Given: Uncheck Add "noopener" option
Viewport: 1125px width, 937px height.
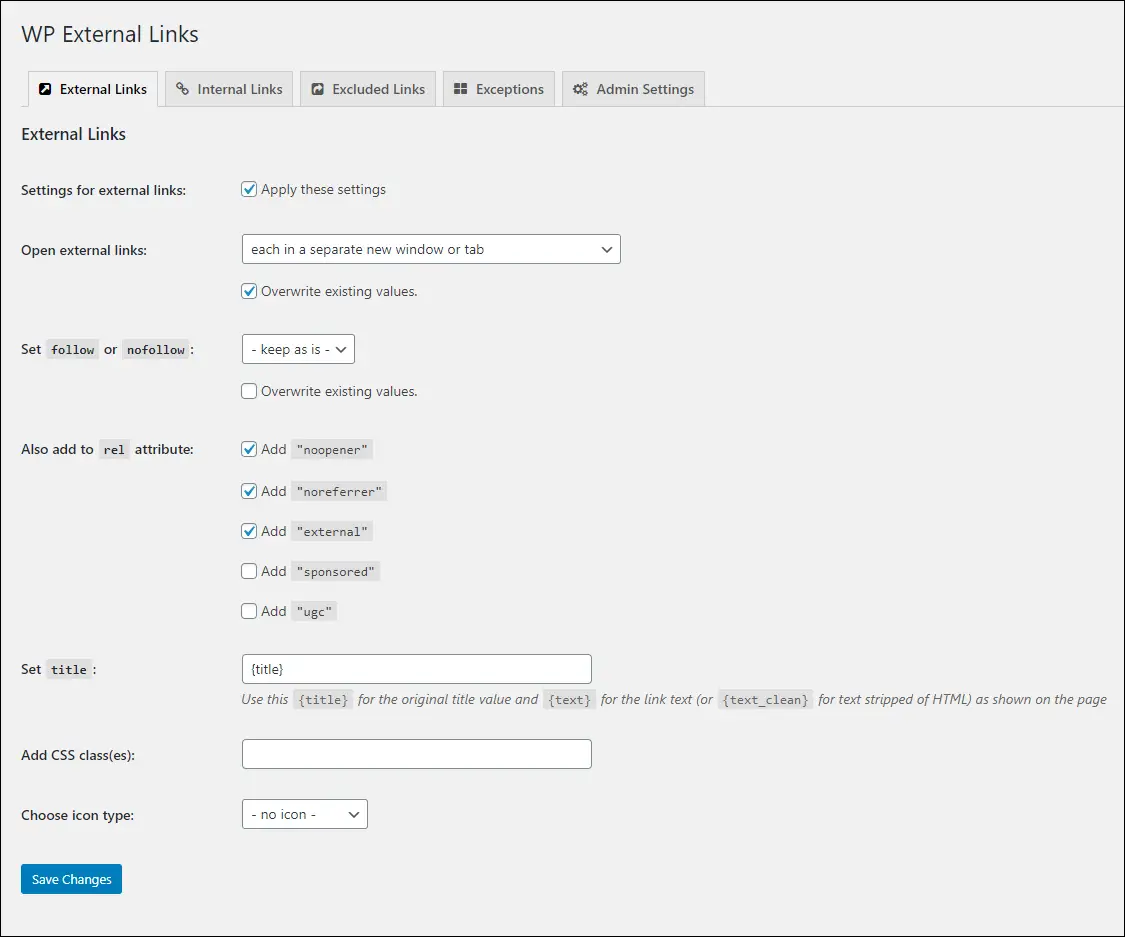Looking at the screenshot, I should (249, 449).
